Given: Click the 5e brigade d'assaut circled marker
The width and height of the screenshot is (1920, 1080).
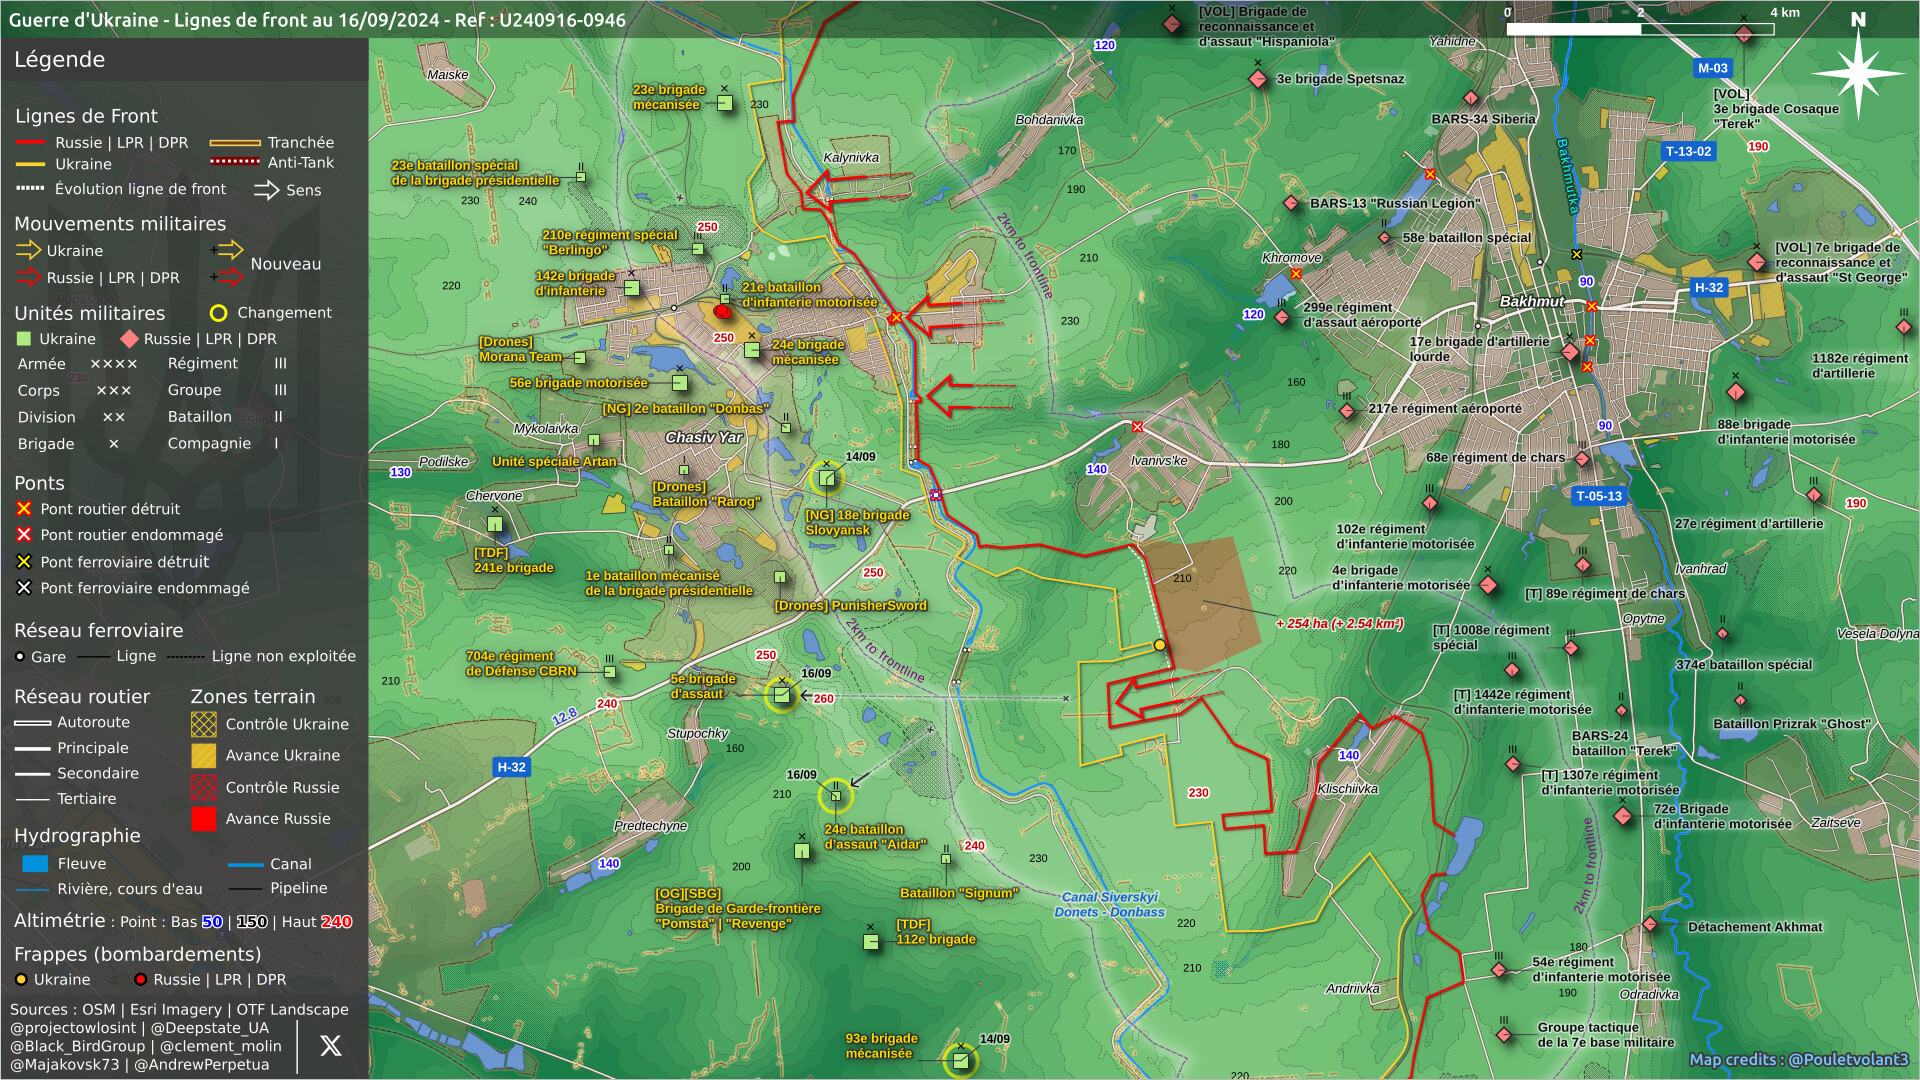Looking at the screenshot, I should point(782,694).
